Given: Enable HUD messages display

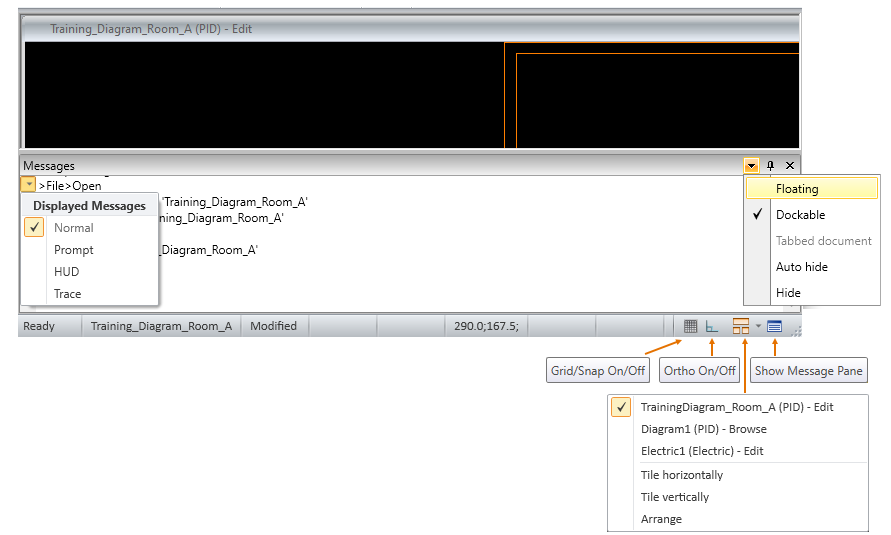Looking at the screenshot, I should 66,272.
